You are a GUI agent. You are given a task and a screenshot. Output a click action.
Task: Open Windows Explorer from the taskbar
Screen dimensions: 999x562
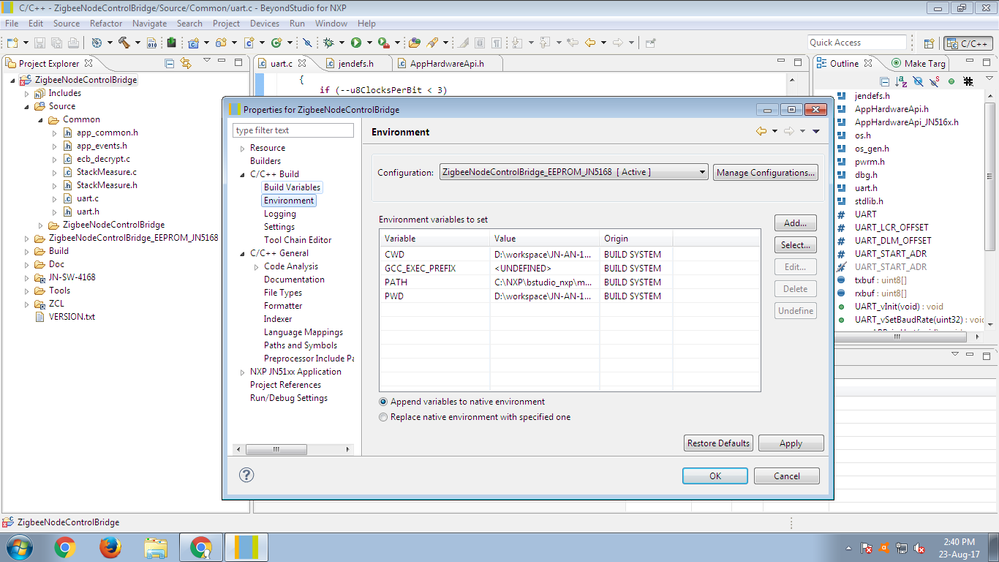[155, 547]
